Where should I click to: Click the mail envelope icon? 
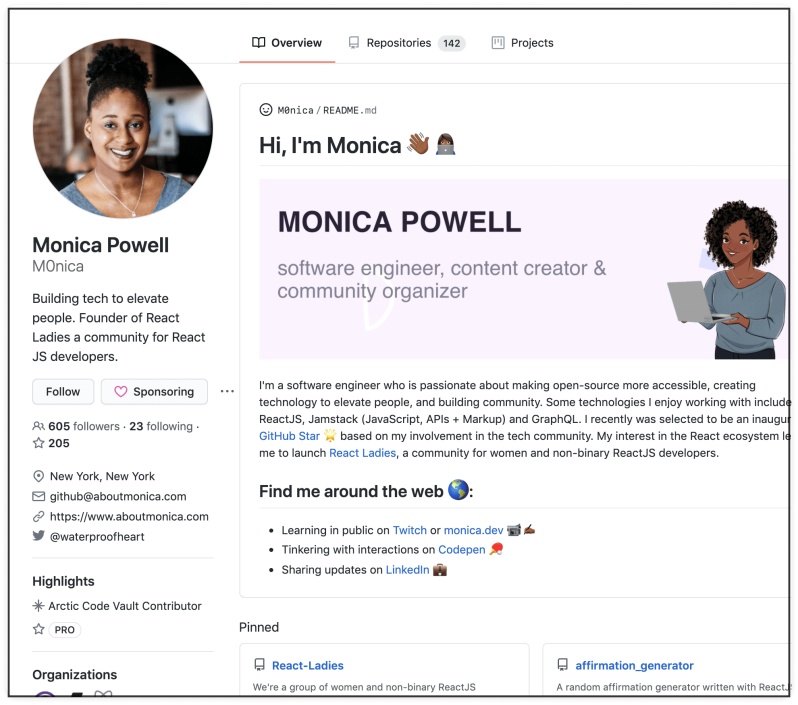coord(39,496)
